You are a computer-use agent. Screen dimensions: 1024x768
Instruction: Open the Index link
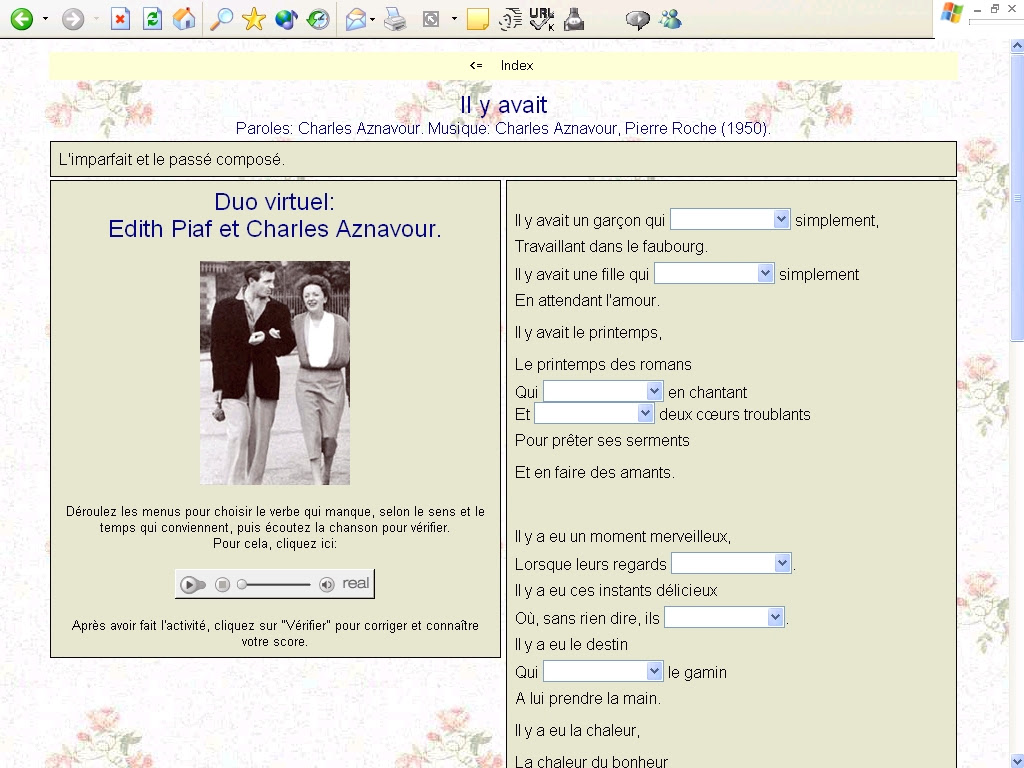(517, 65)
